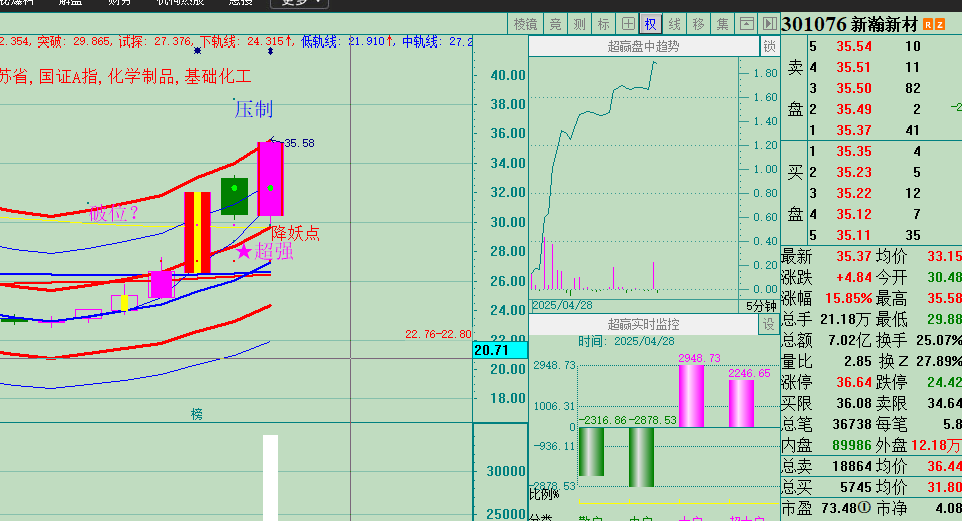Click the 棱镜 toolbar button

(525, 24)
